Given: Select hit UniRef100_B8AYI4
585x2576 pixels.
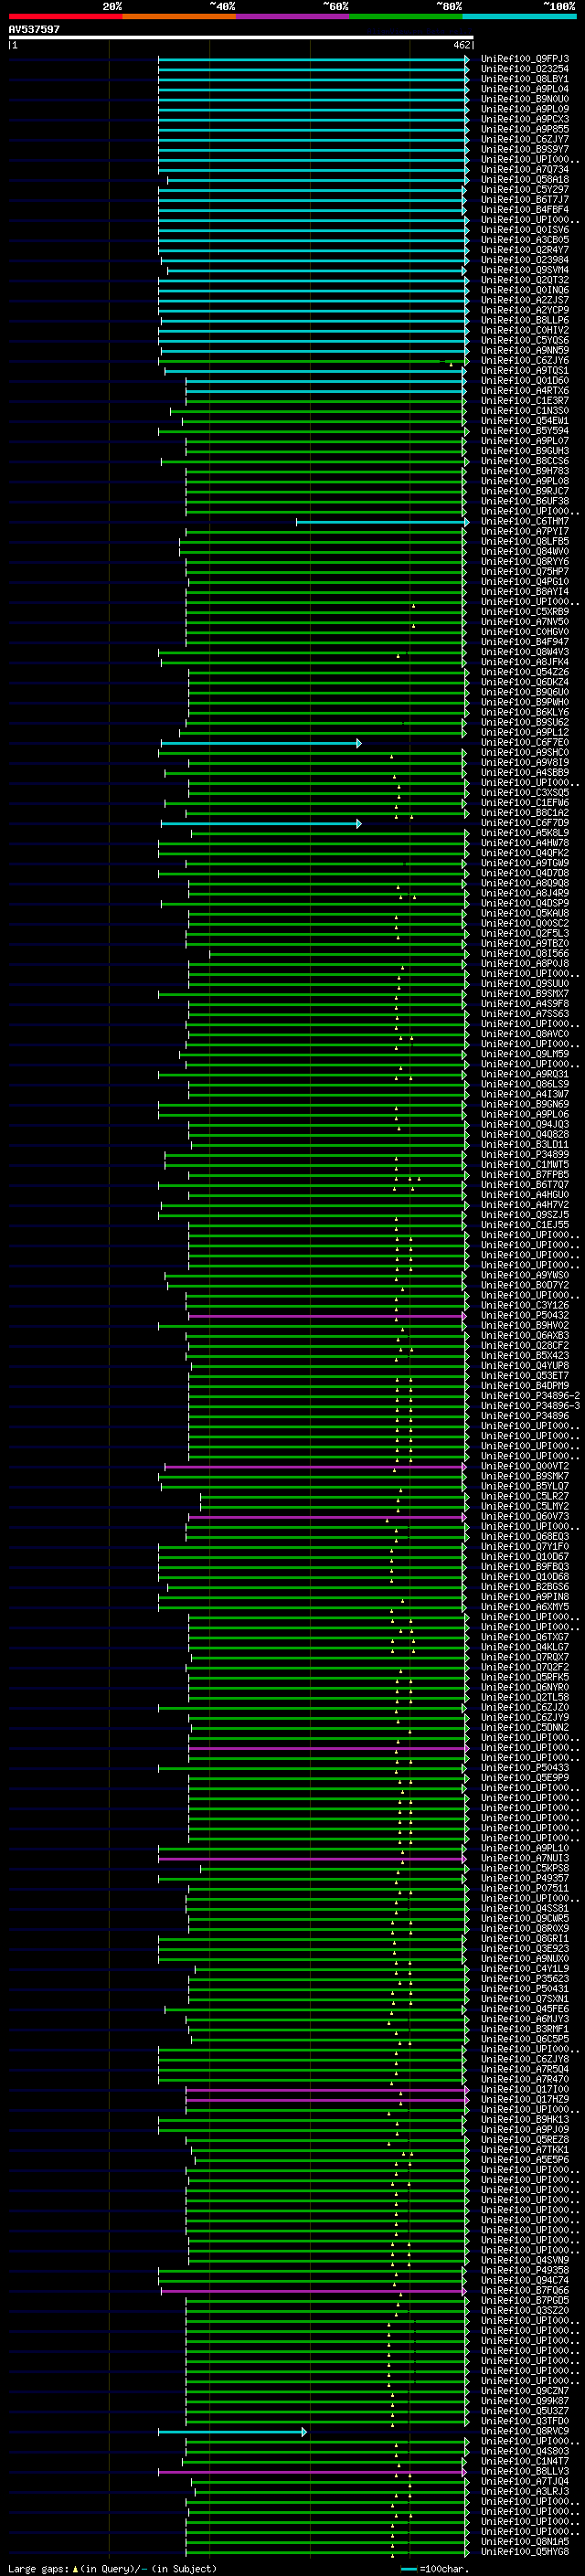Looking at the screenshot, I should (x=524, y=592).
